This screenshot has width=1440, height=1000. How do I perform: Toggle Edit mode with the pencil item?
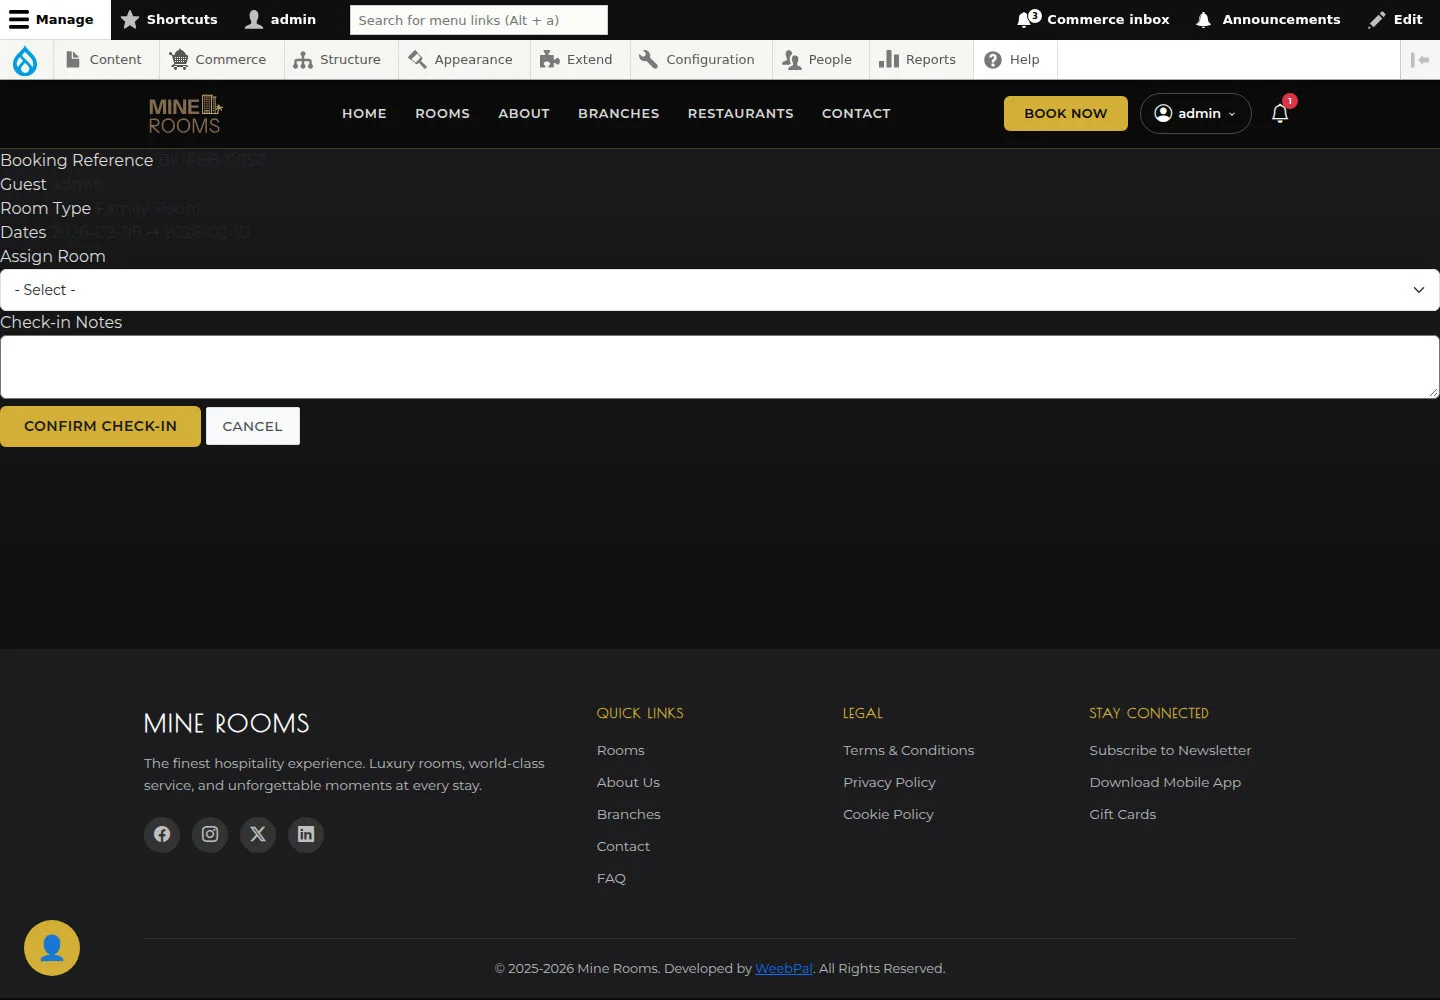[1396, 19]
